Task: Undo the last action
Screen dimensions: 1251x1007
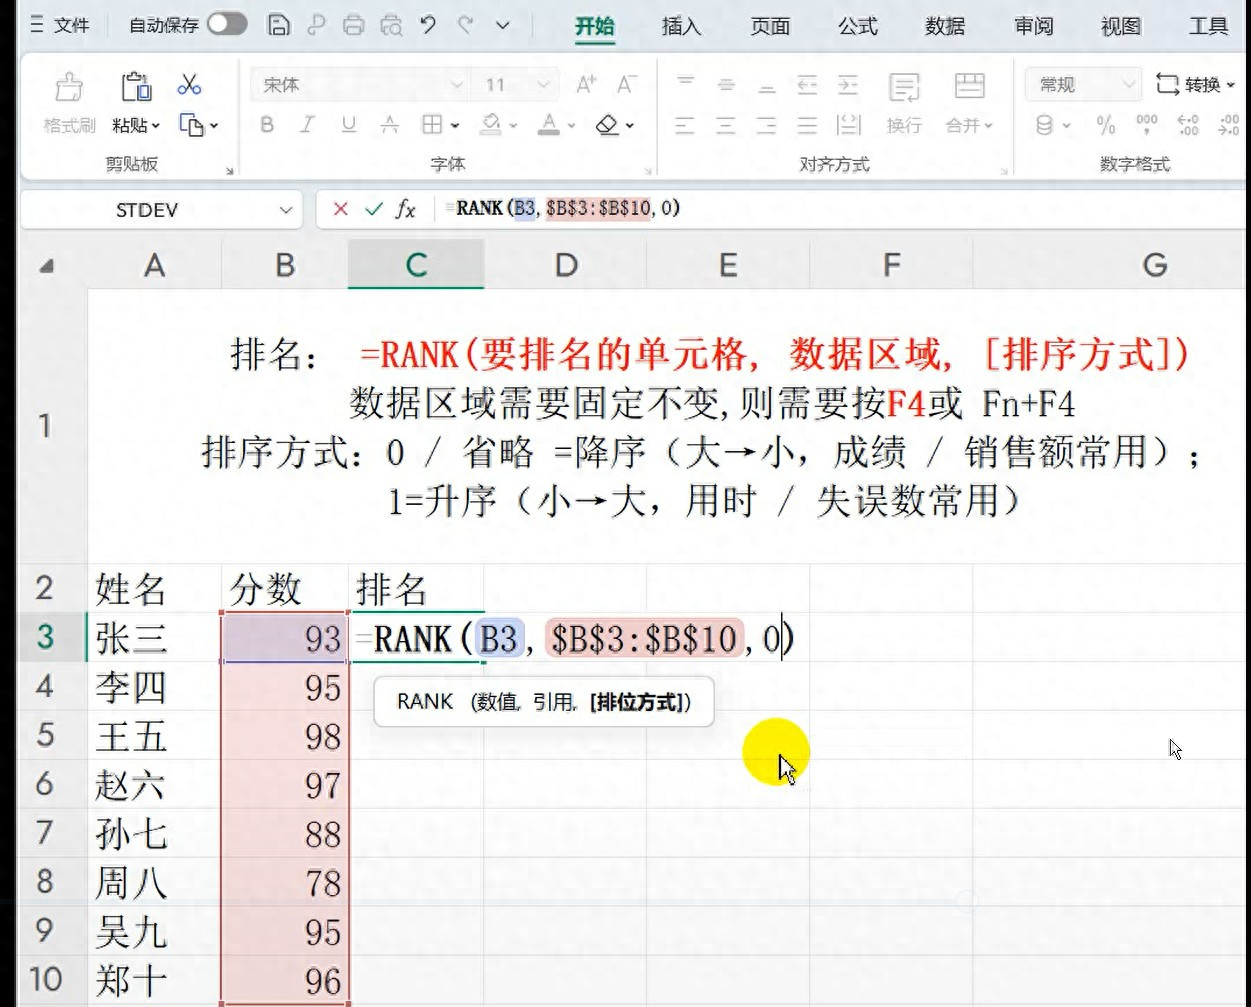Action: (428, 25)
